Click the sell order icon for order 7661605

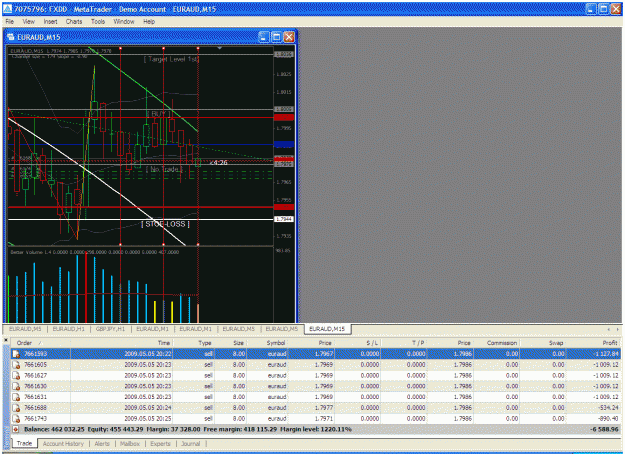point(16,365)
